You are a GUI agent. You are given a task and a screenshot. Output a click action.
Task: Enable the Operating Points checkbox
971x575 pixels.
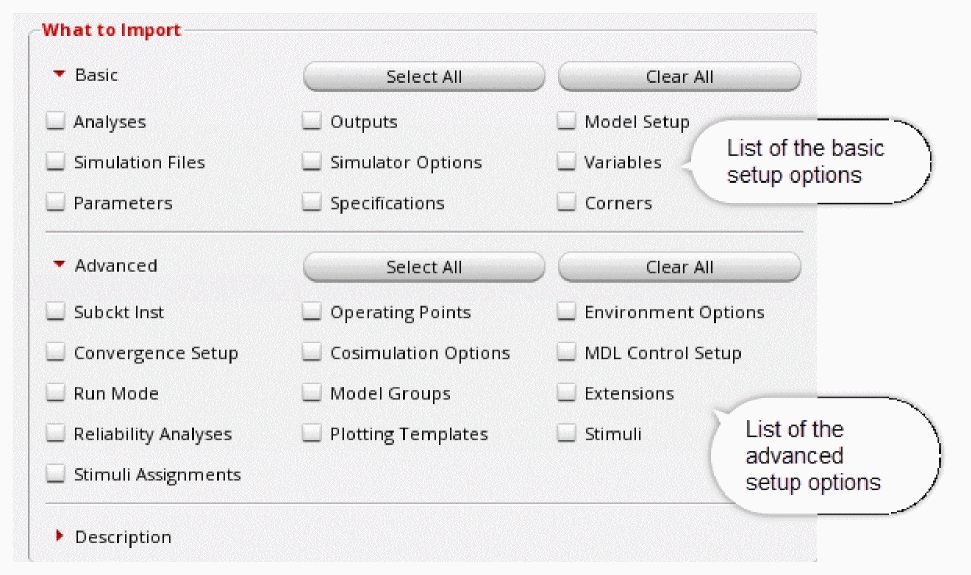pyautogui.click(x=313, y=312)
